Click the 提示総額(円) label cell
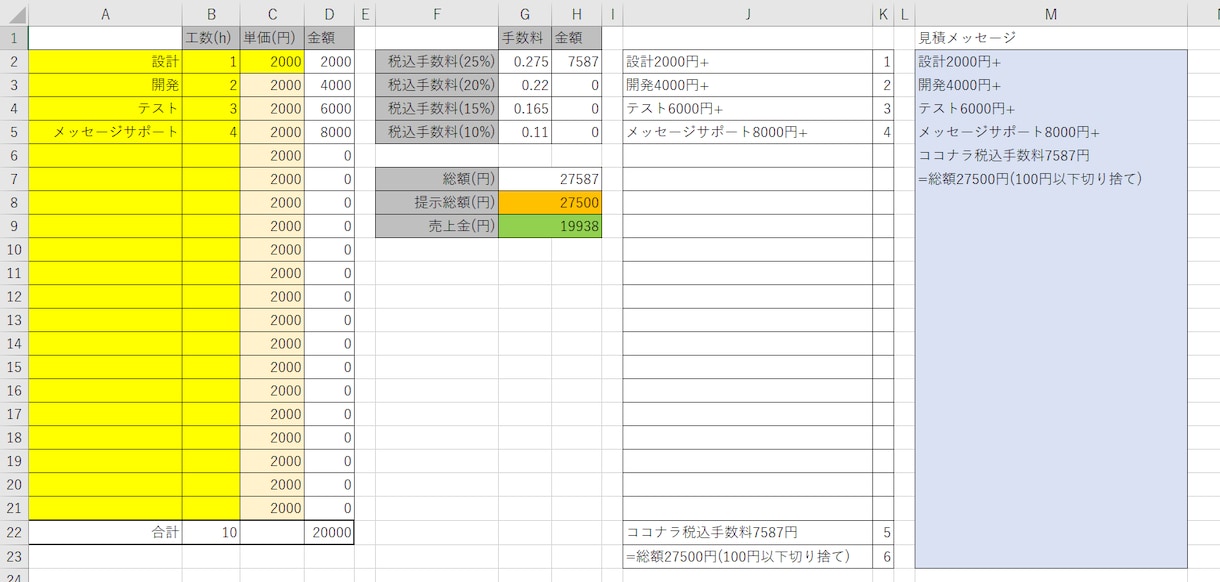Screen dimensions: 1220x582 [x=437, y=203]
